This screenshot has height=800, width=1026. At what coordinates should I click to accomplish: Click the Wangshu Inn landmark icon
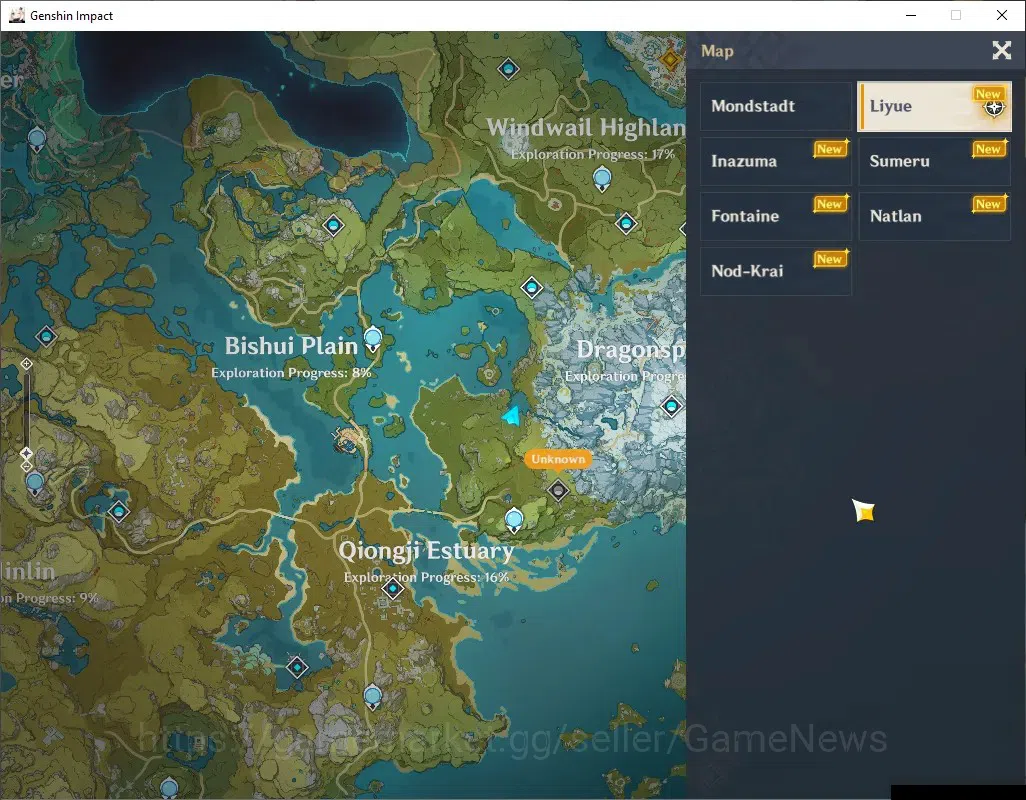click(346, 441)
